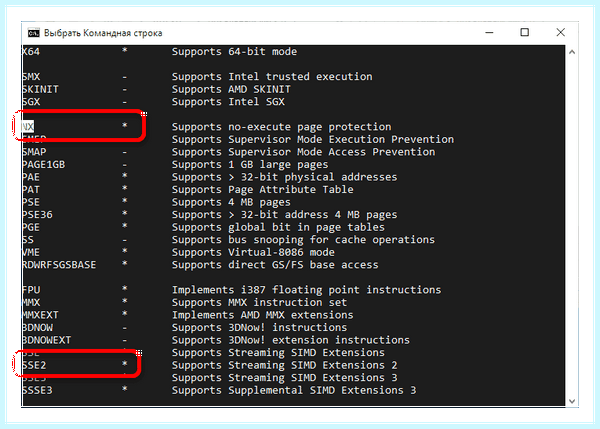
Task: Click 'Supports Intel trusted execution' text
Action: pyautogui.click(x=272, y=77)
